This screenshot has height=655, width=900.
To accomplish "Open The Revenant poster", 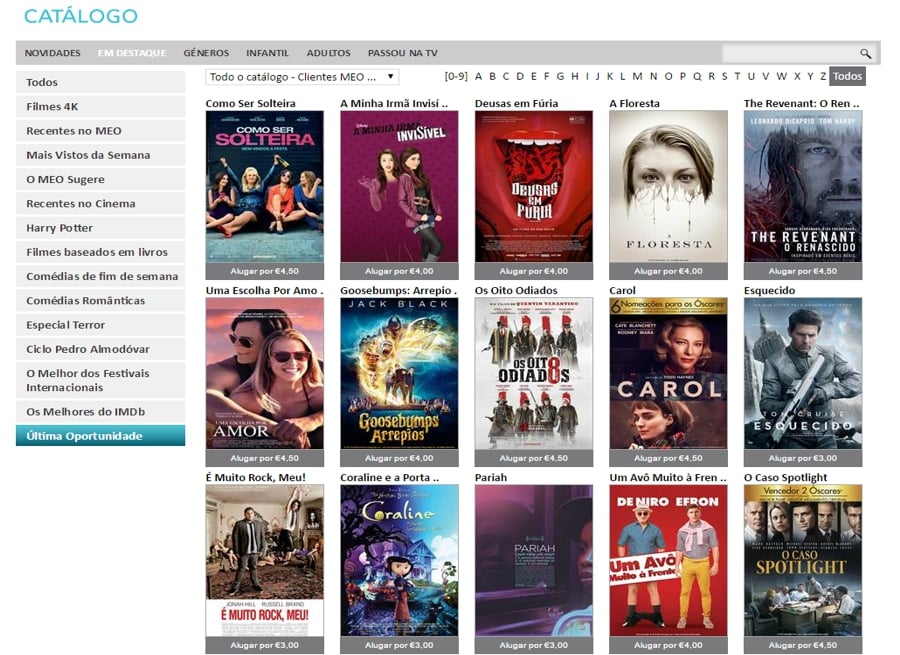I will click(x=803, y=187).
